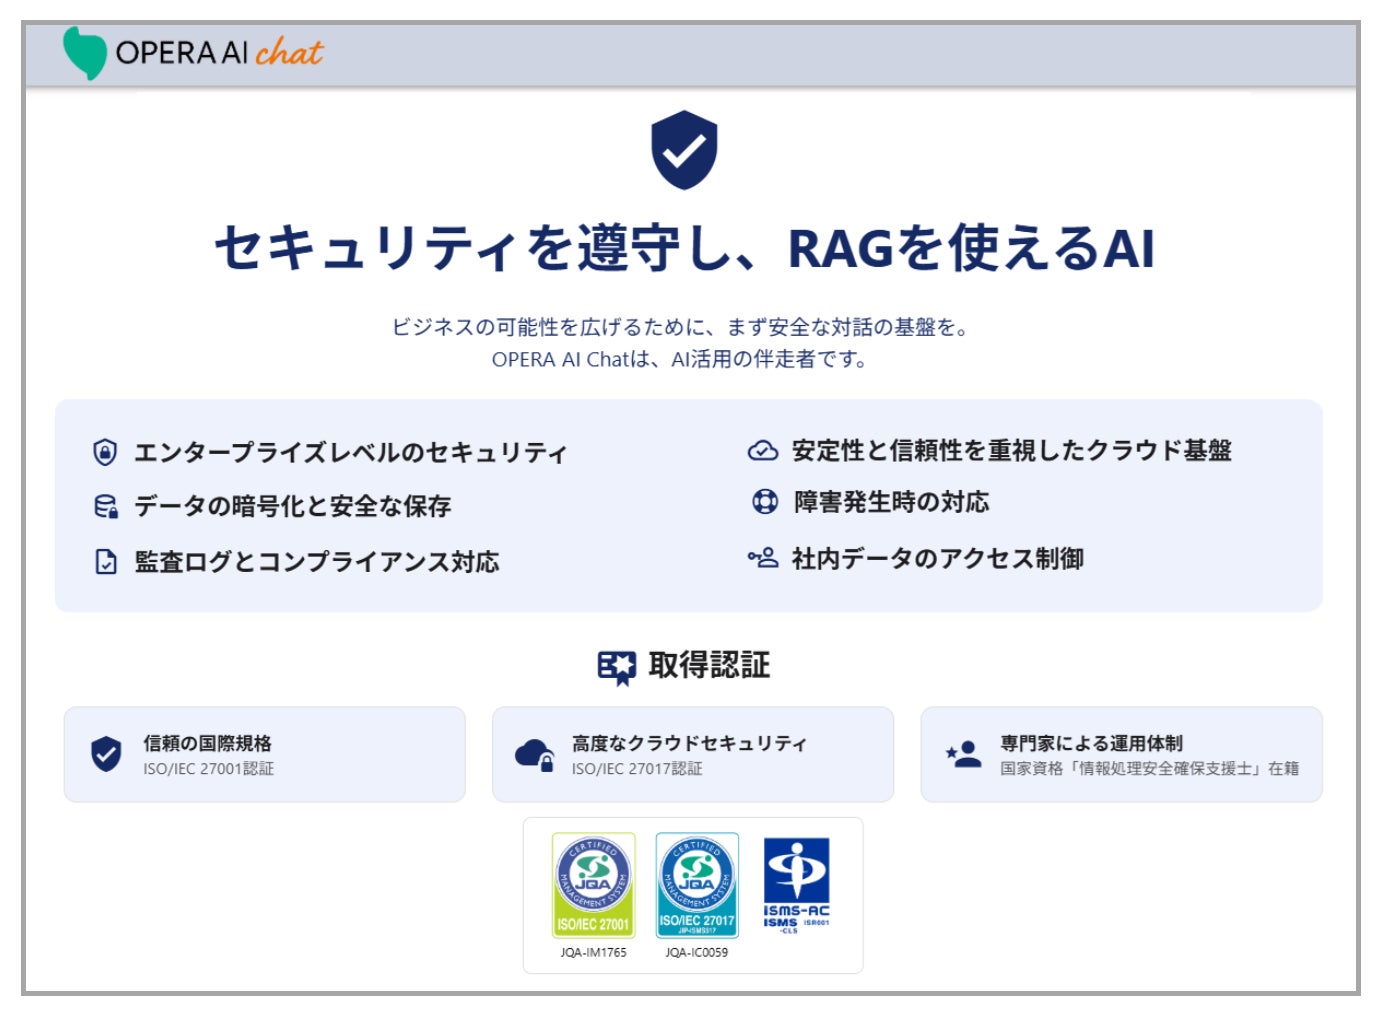Click the ISO/IEC 27017認証 text
The height and width of the screenshot is (1020, 1380).
coord(637,769)
